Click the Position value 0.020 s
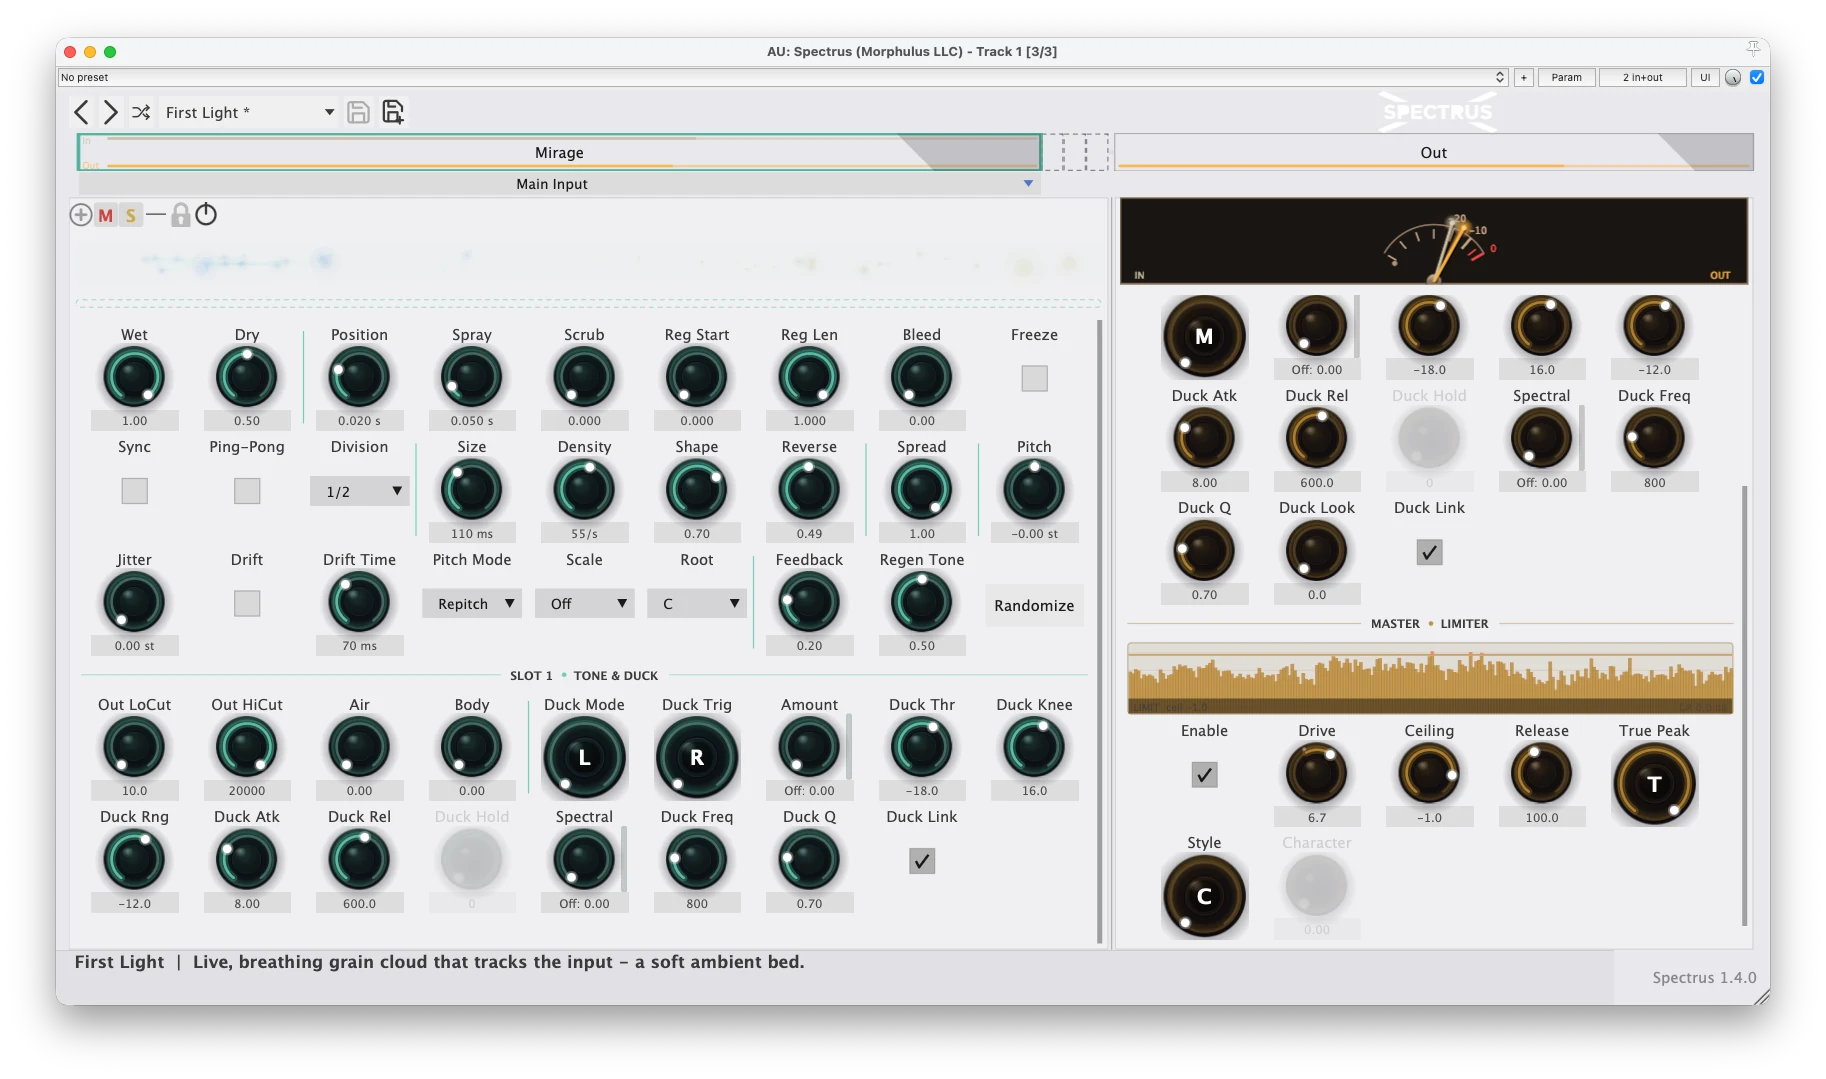Image resolution: width=1826 pixels, height=1079 pixels. pyautogui.click(x=360, y=421)
